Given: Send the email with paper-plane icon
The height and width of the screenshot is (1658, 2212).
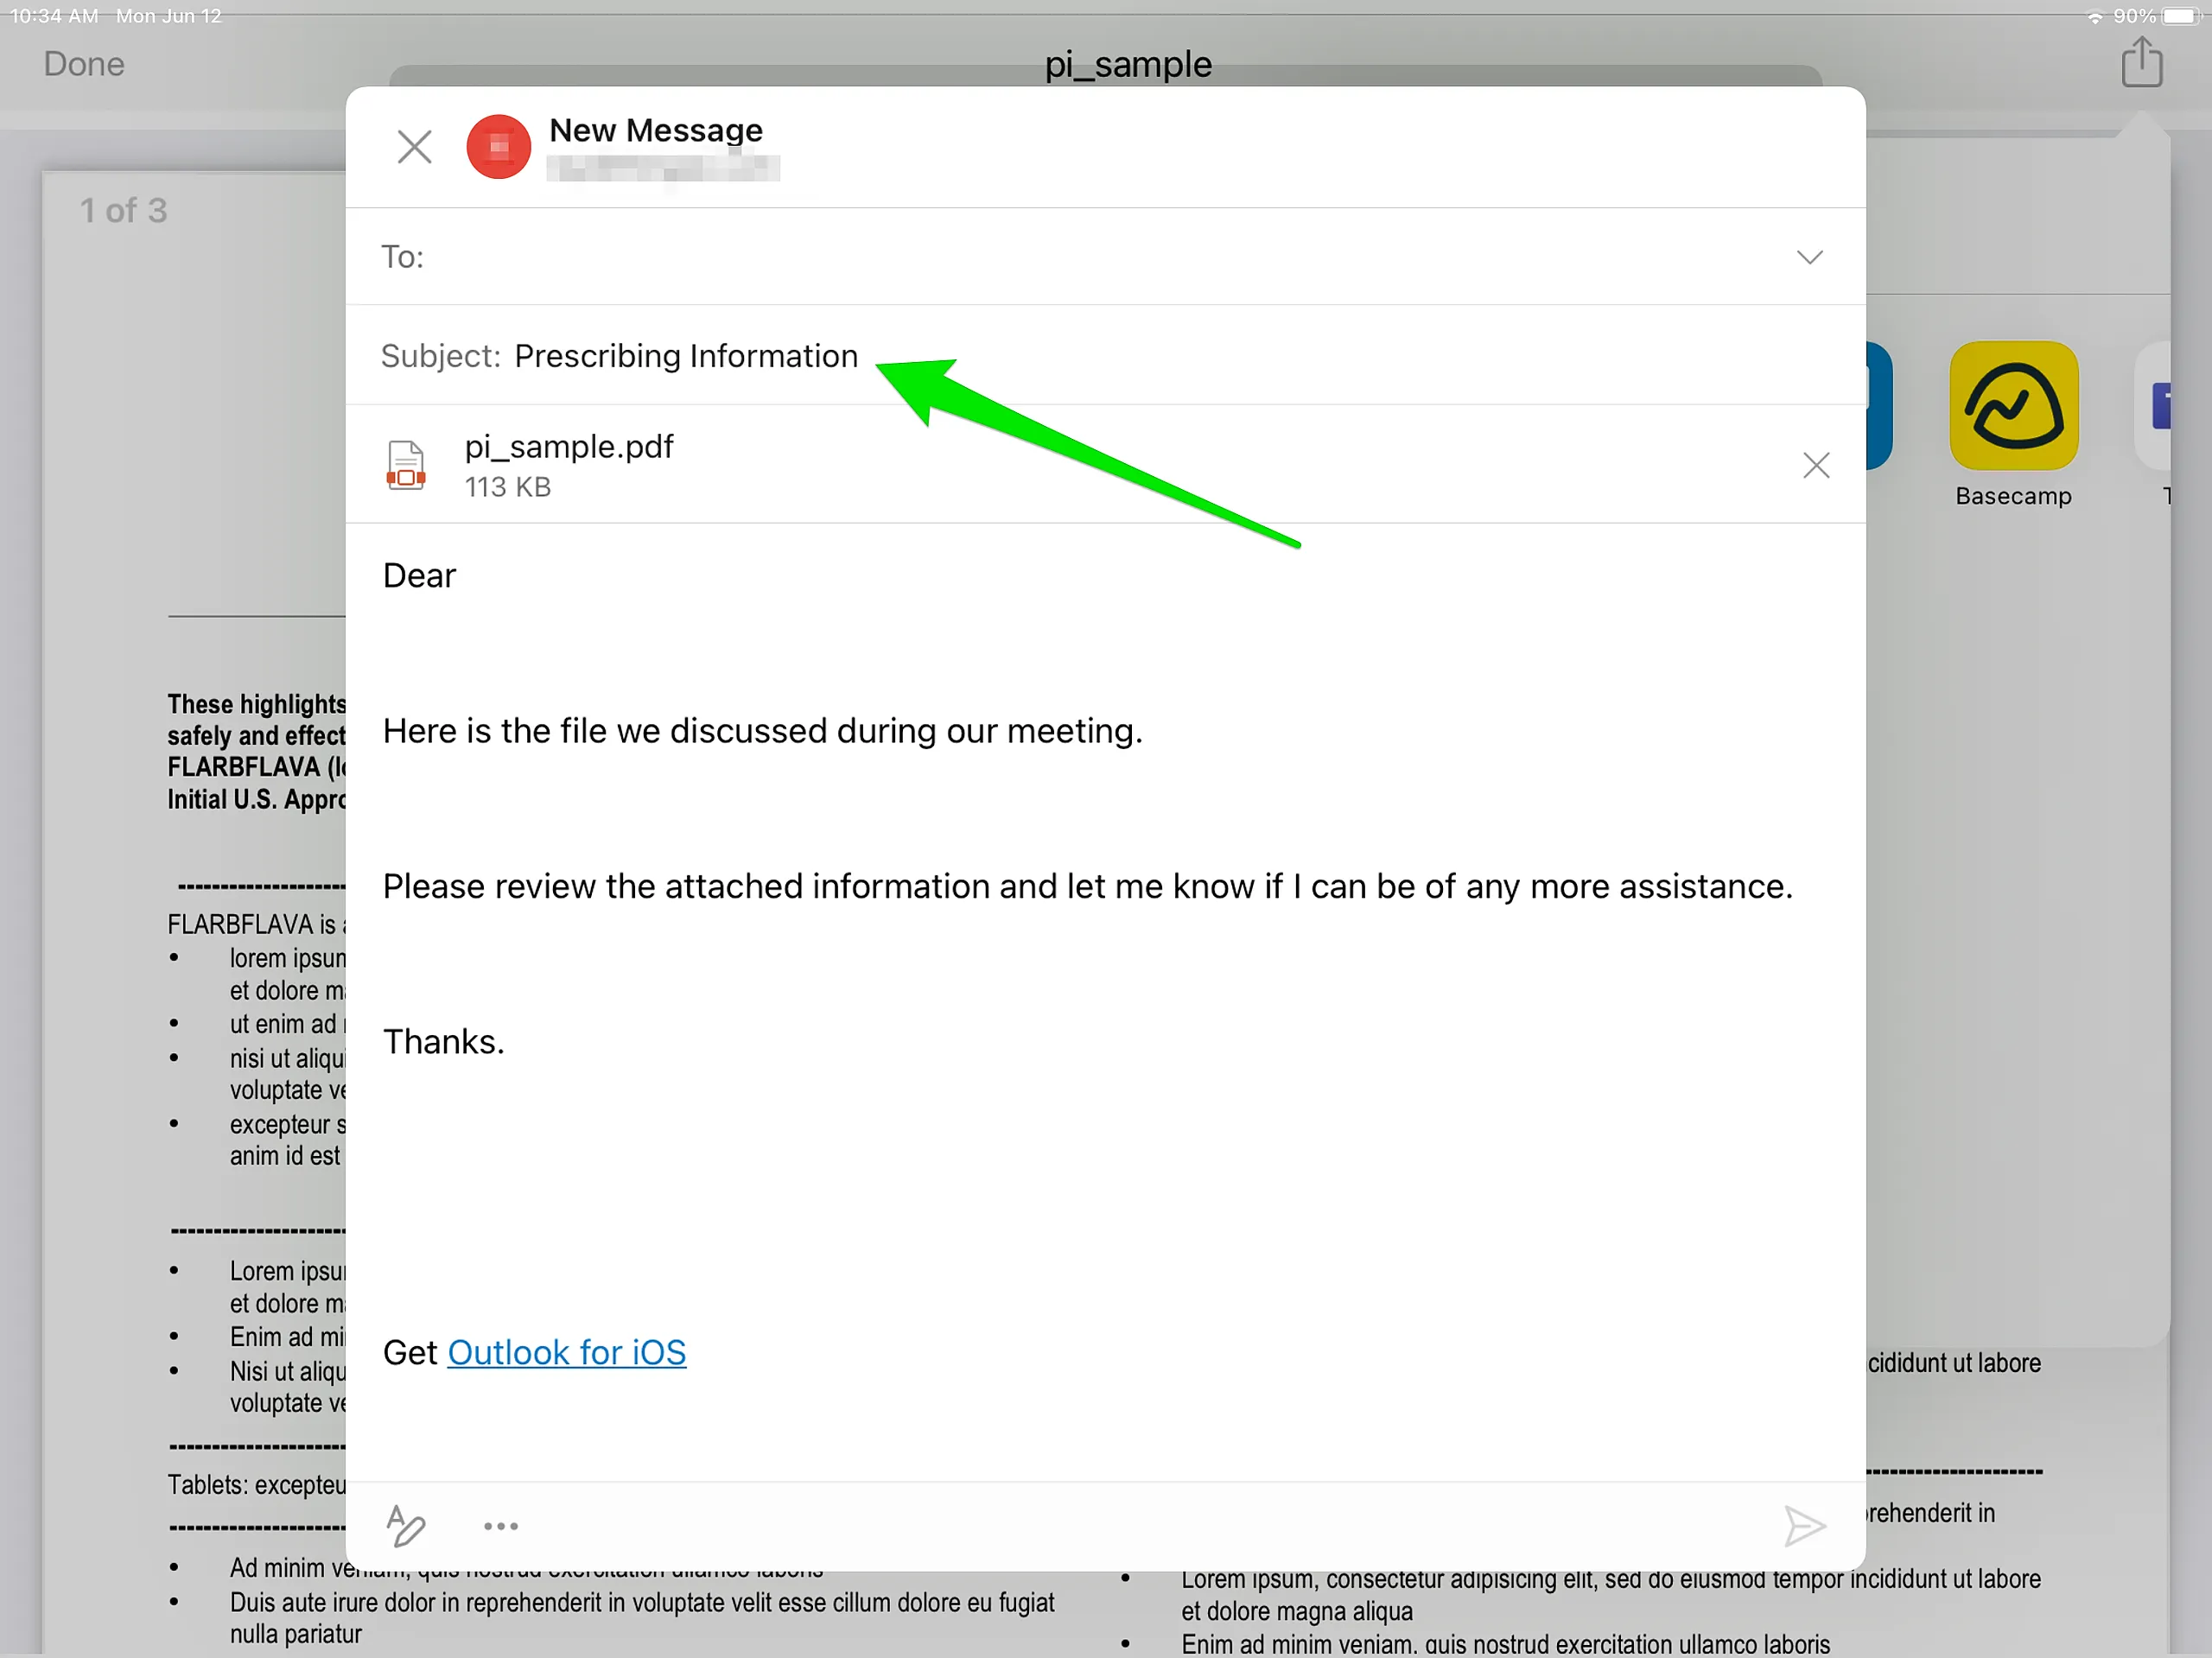Looking at the screenshot, I should coord(1805,1526).
